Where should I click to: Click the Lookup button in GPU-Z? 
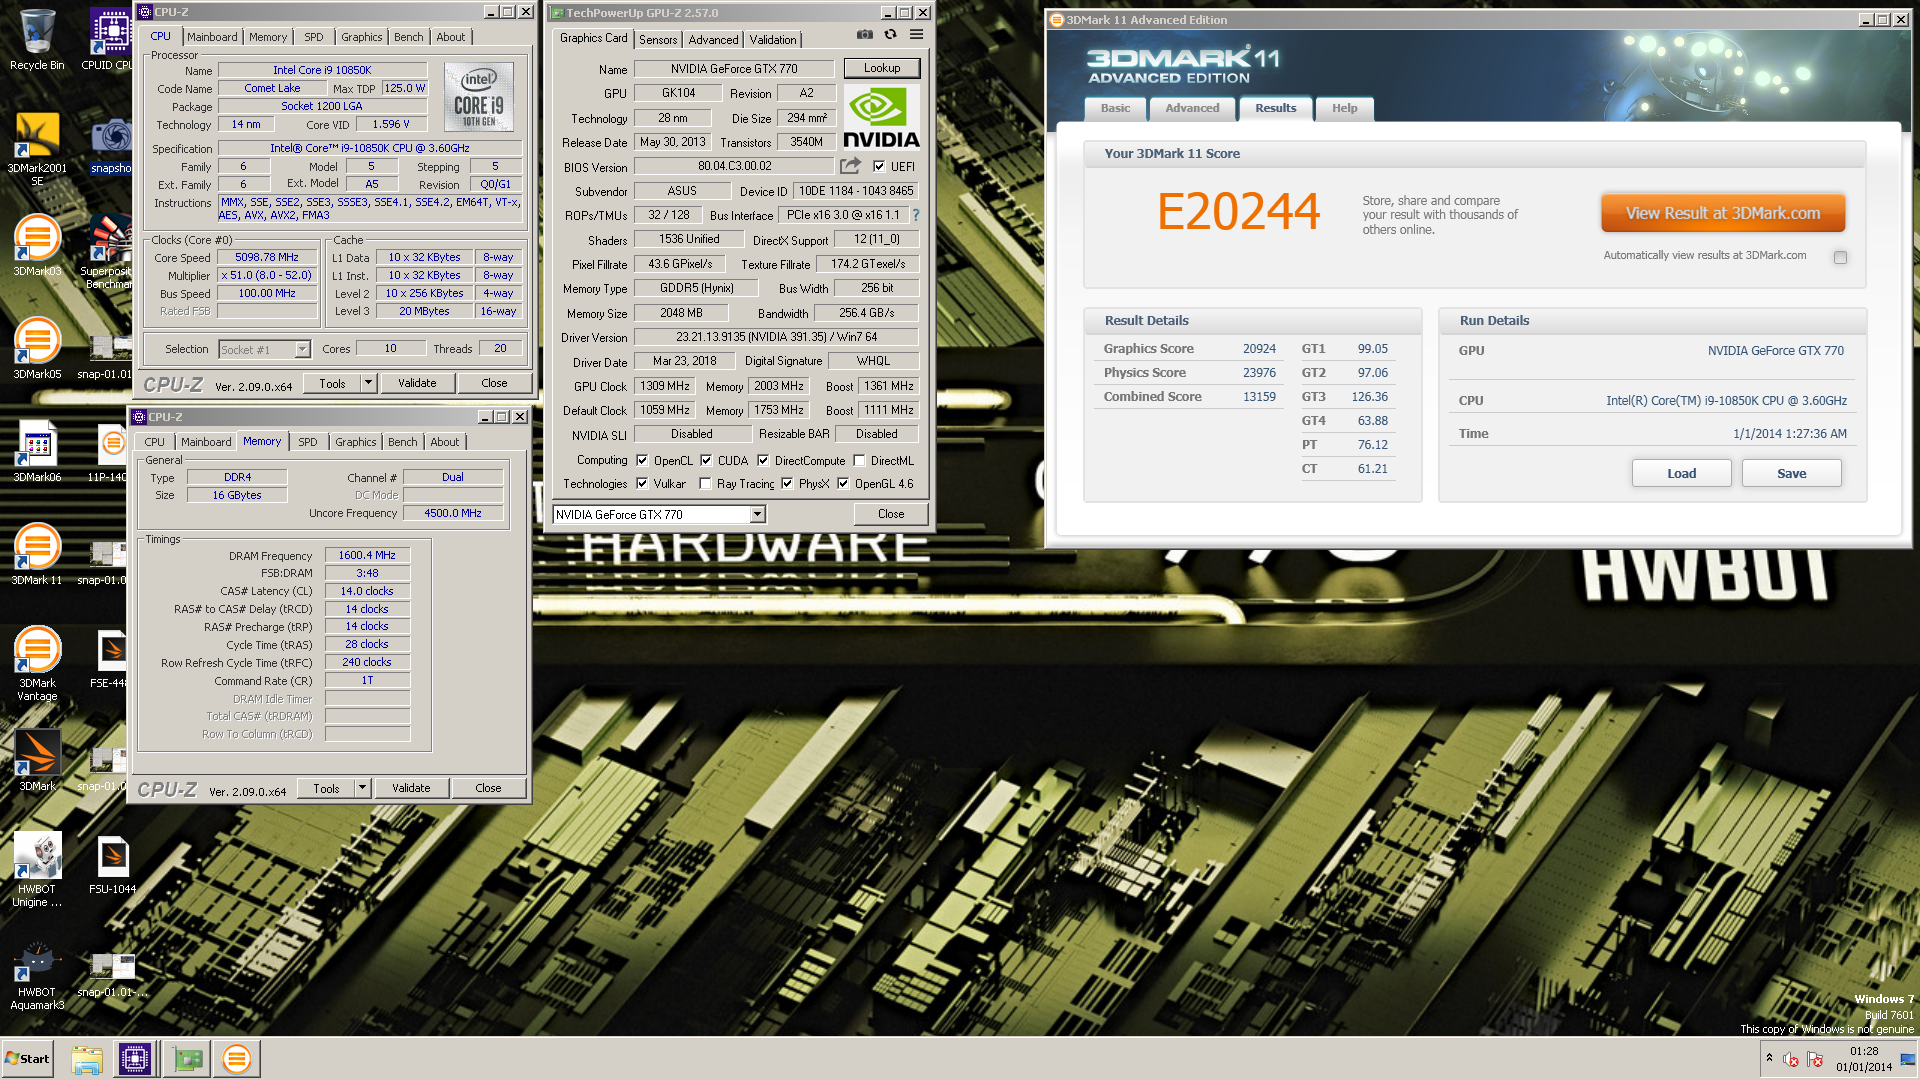coord(882,68)
